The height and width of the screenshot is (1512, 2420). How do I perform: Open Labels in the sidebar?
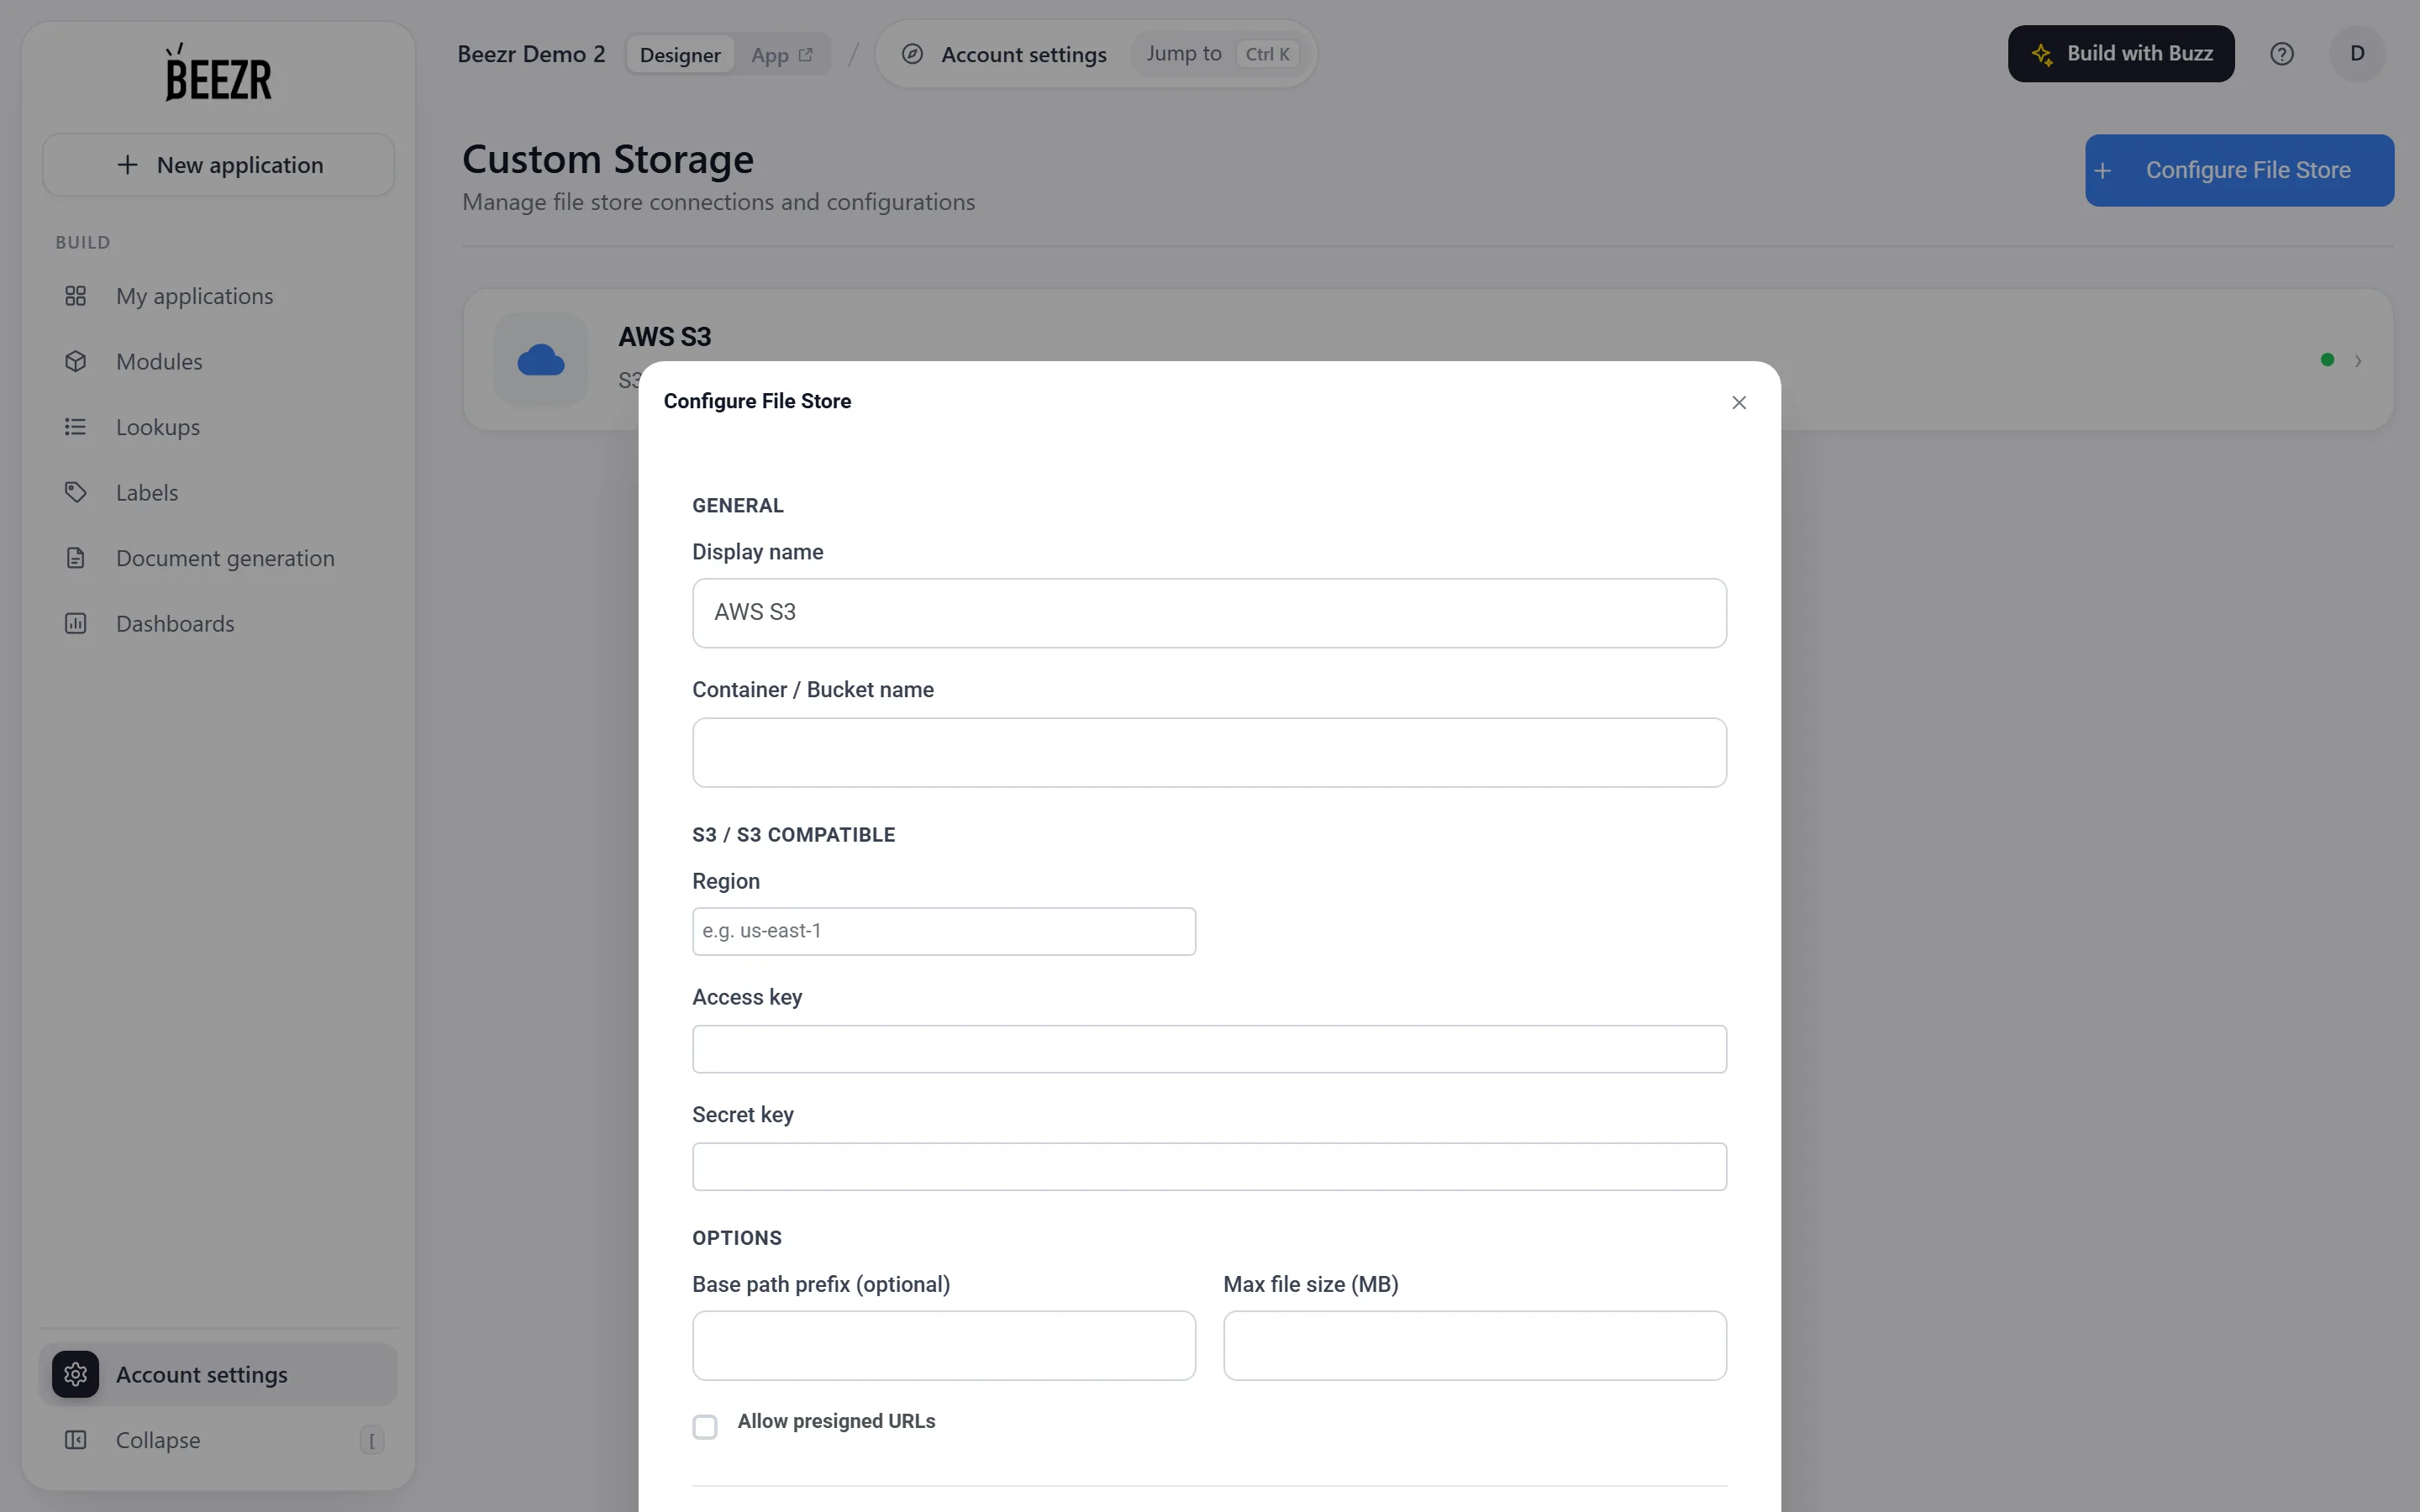tap(218, 492)
